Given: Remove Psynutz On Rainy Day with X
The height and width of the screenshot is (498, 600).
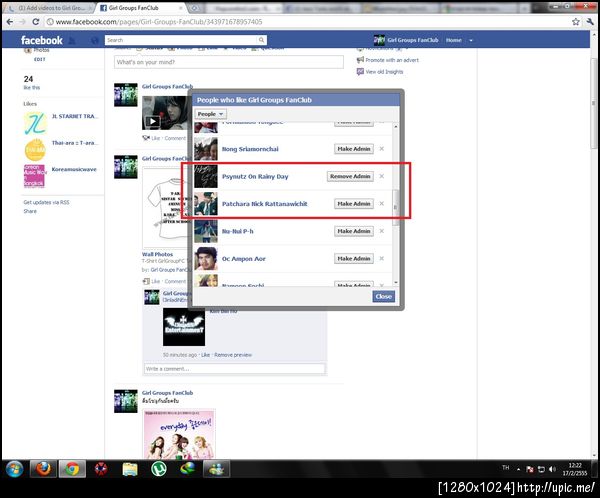Looking at the screenshot, I should tap(382, 176).
